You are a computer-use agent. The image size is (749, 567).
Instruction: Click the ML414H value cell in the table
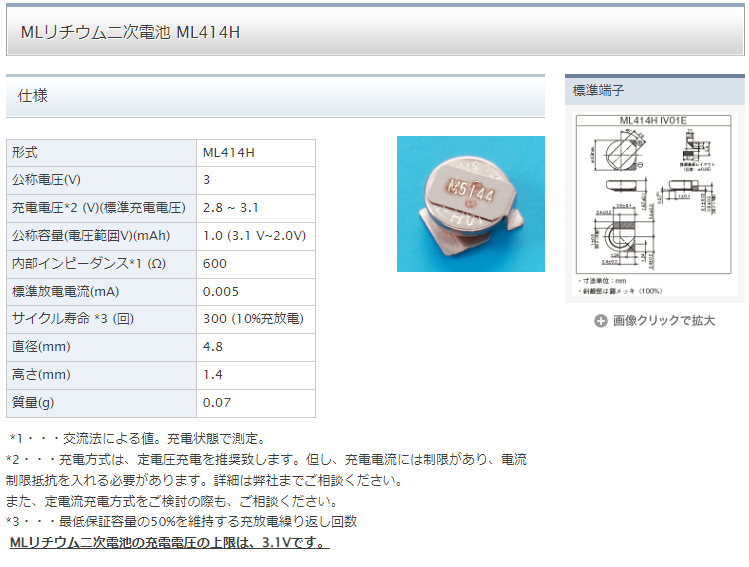point(256,153)
